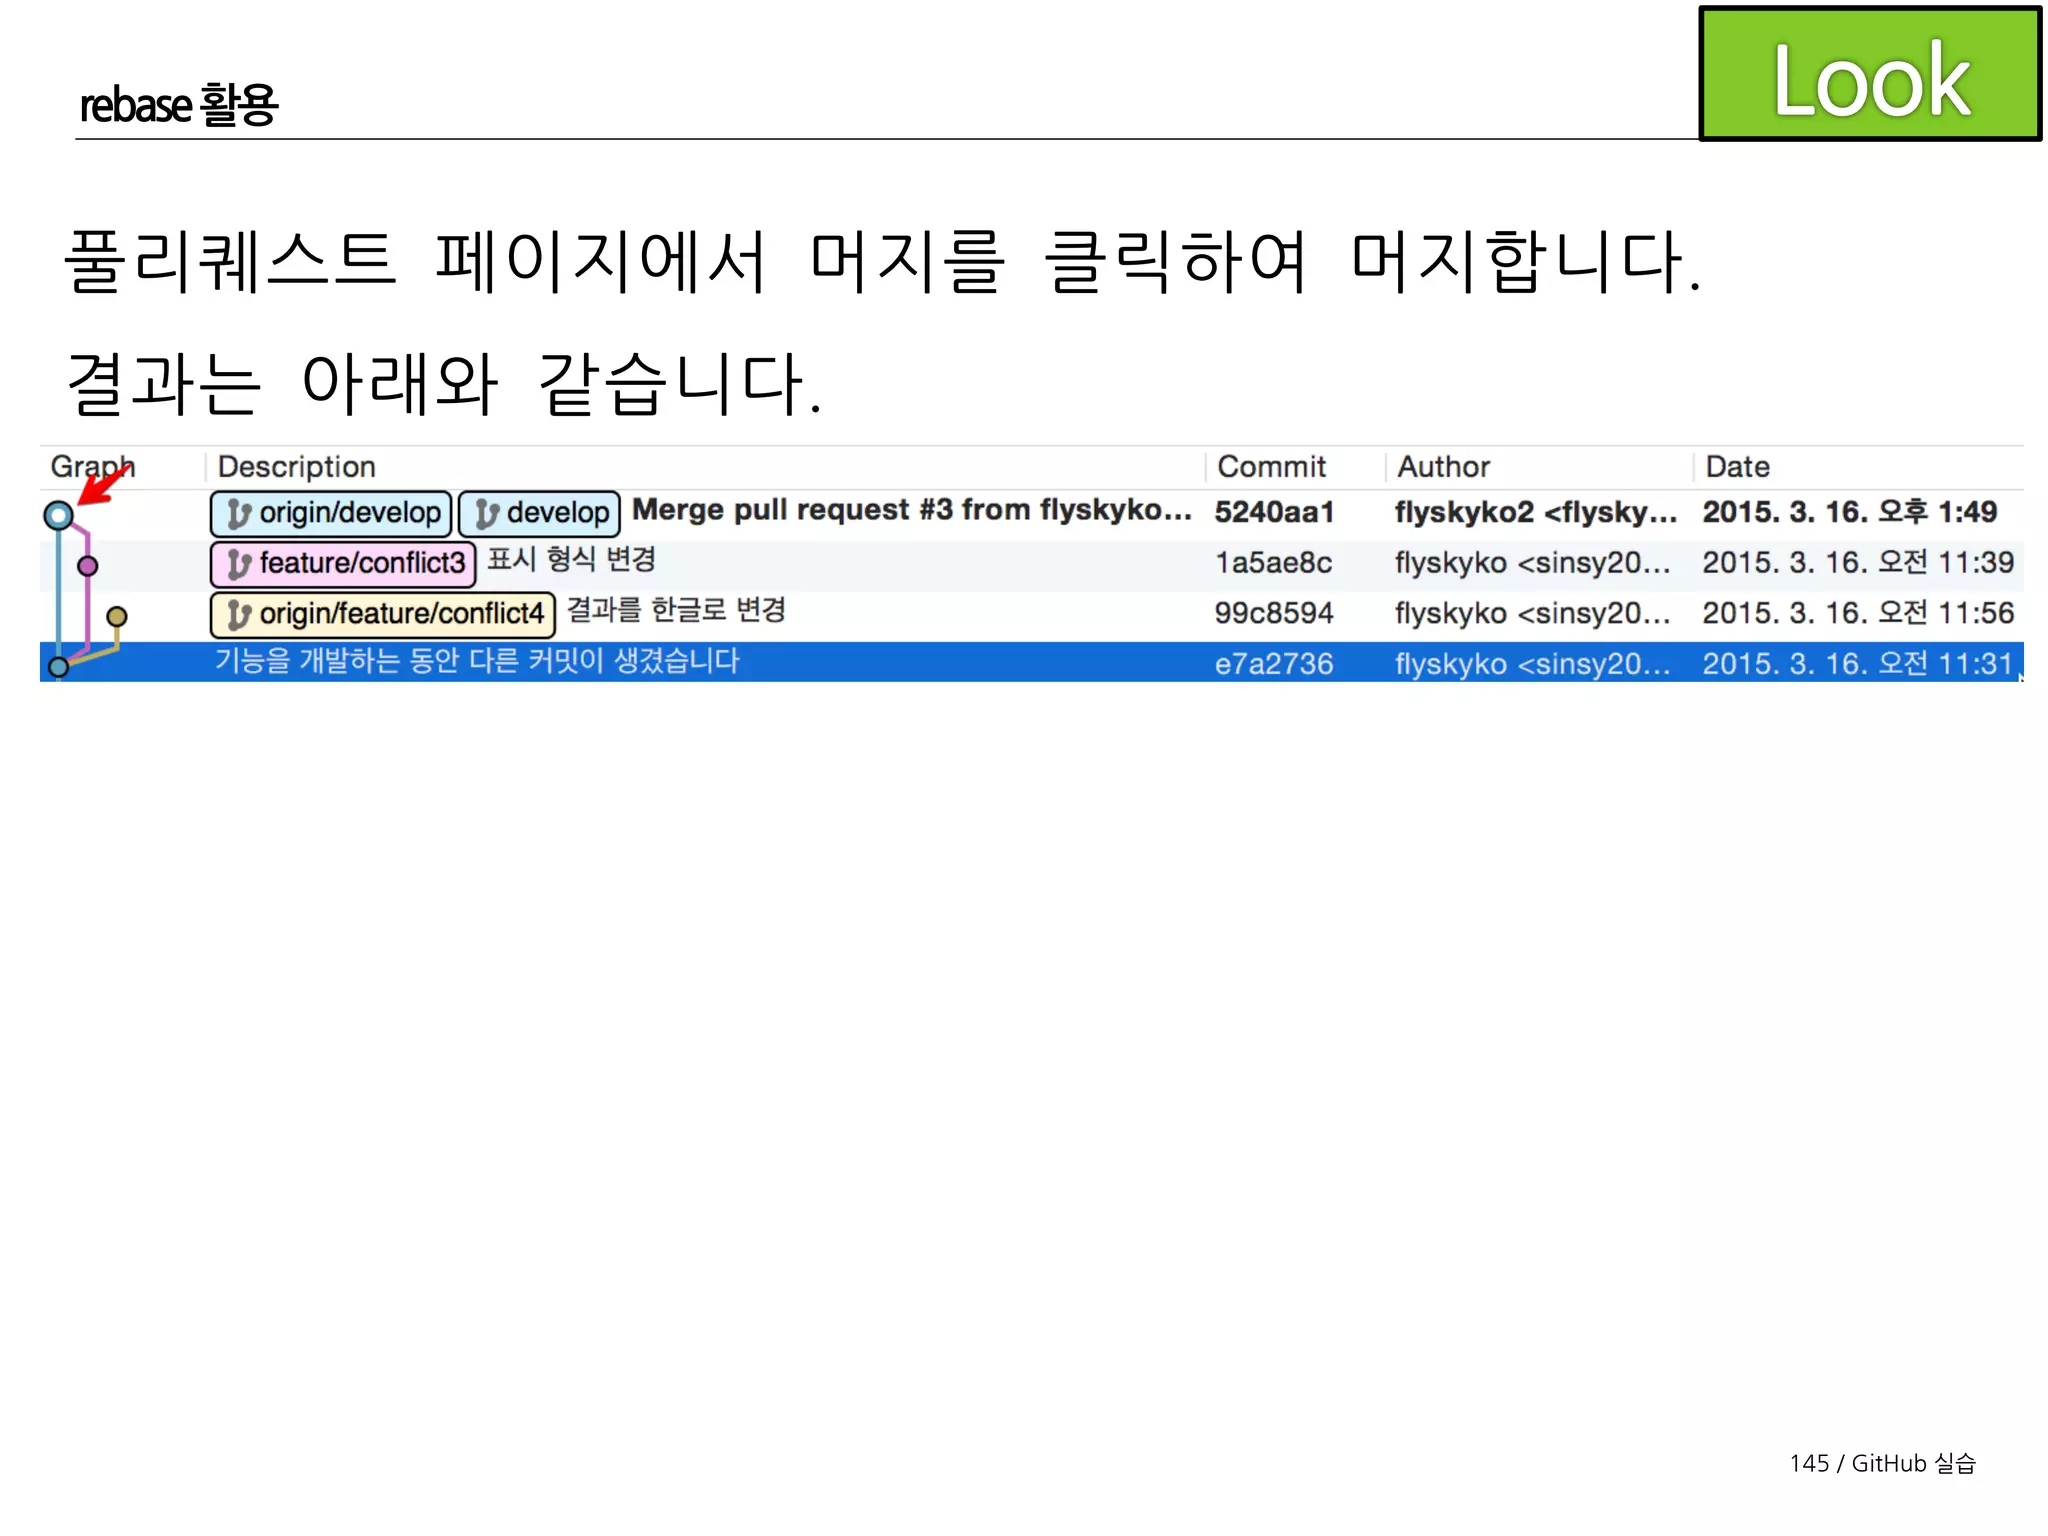2048x1536 pixels.
Task: Click the author on the e7a2736 row
Action: tap(1533, 664)
